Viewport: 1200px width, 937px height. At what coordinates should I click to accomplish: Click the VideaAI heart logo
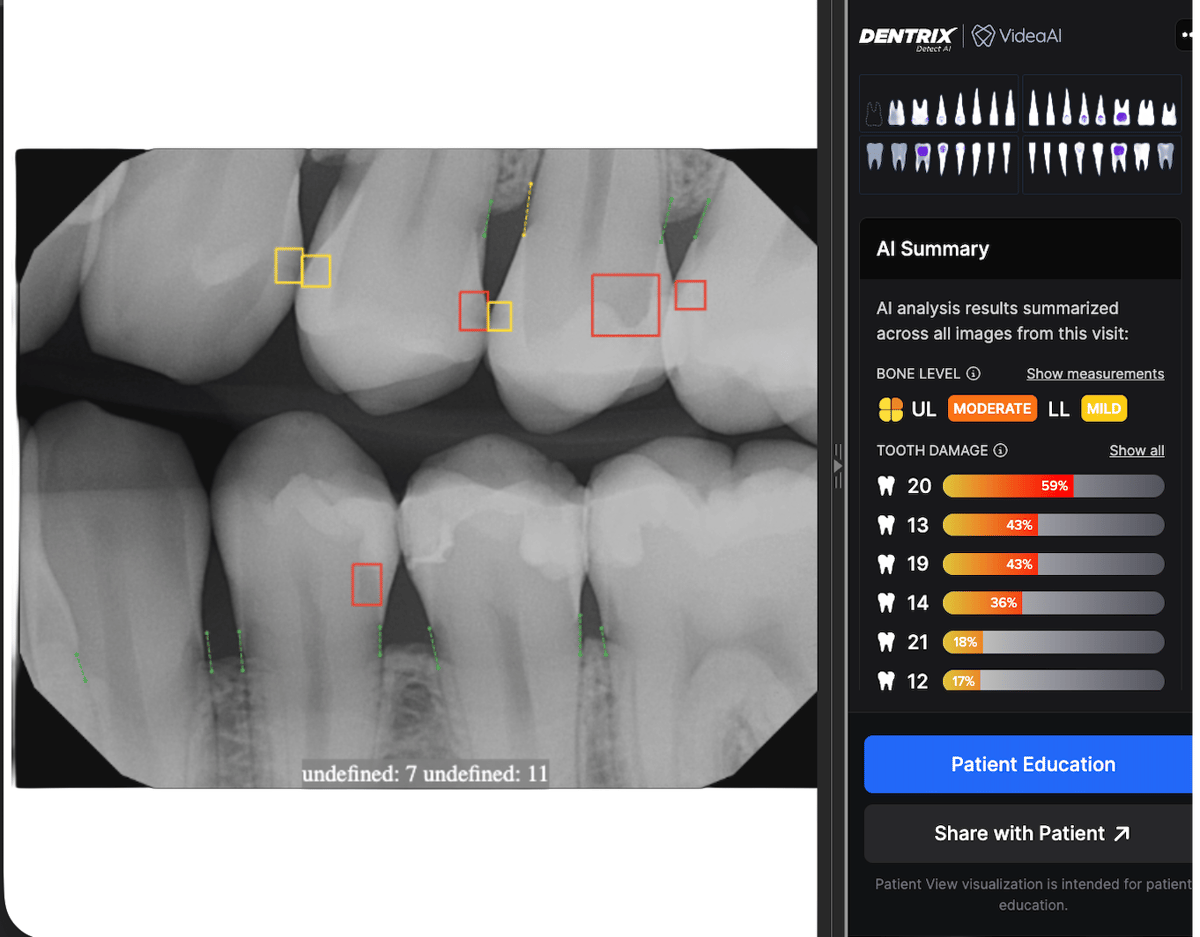coord(983,36)
